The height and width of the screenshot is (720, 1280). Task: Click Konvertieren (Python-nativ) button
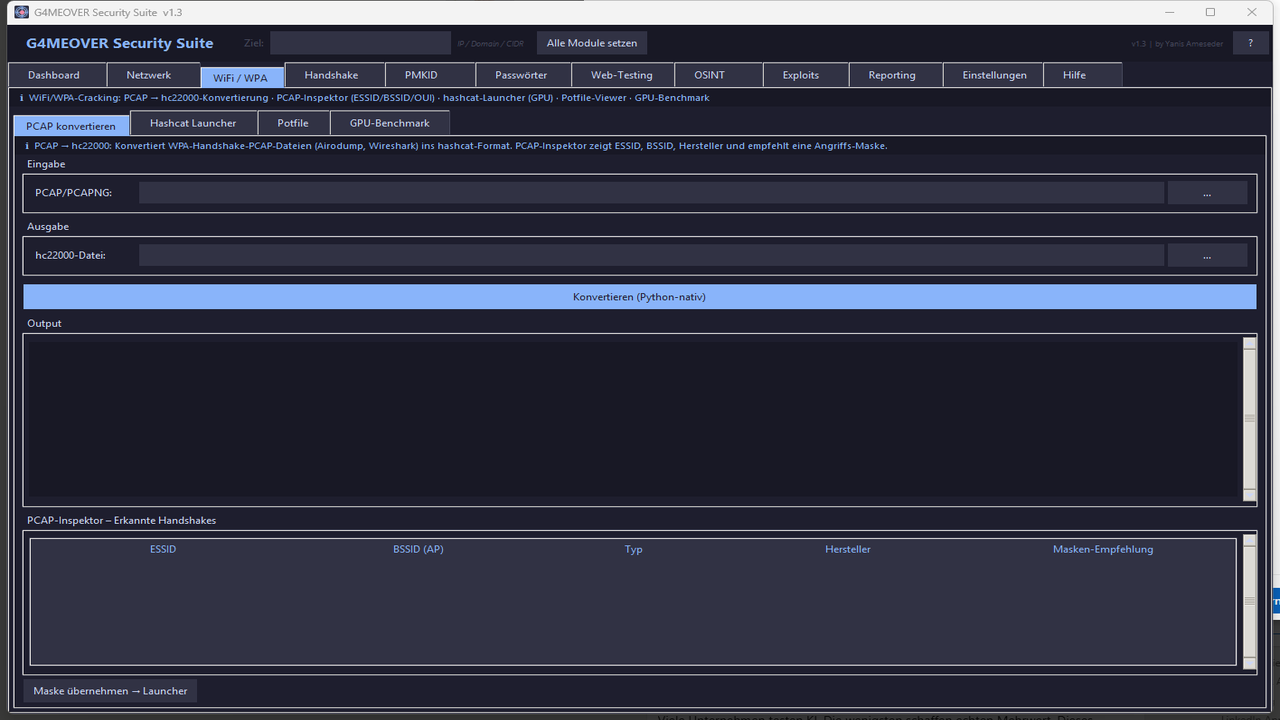640,297
